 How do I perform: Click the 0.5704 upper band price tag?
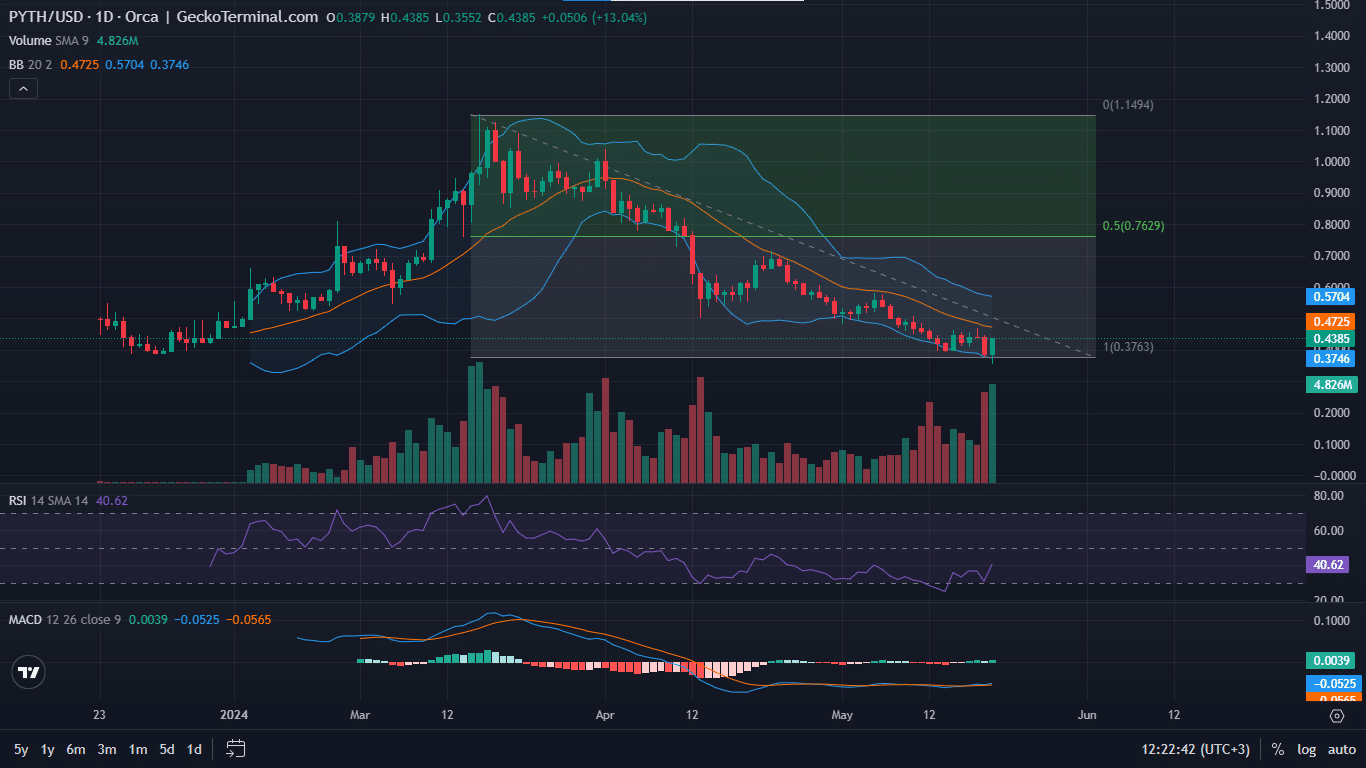click(1330, 297)
